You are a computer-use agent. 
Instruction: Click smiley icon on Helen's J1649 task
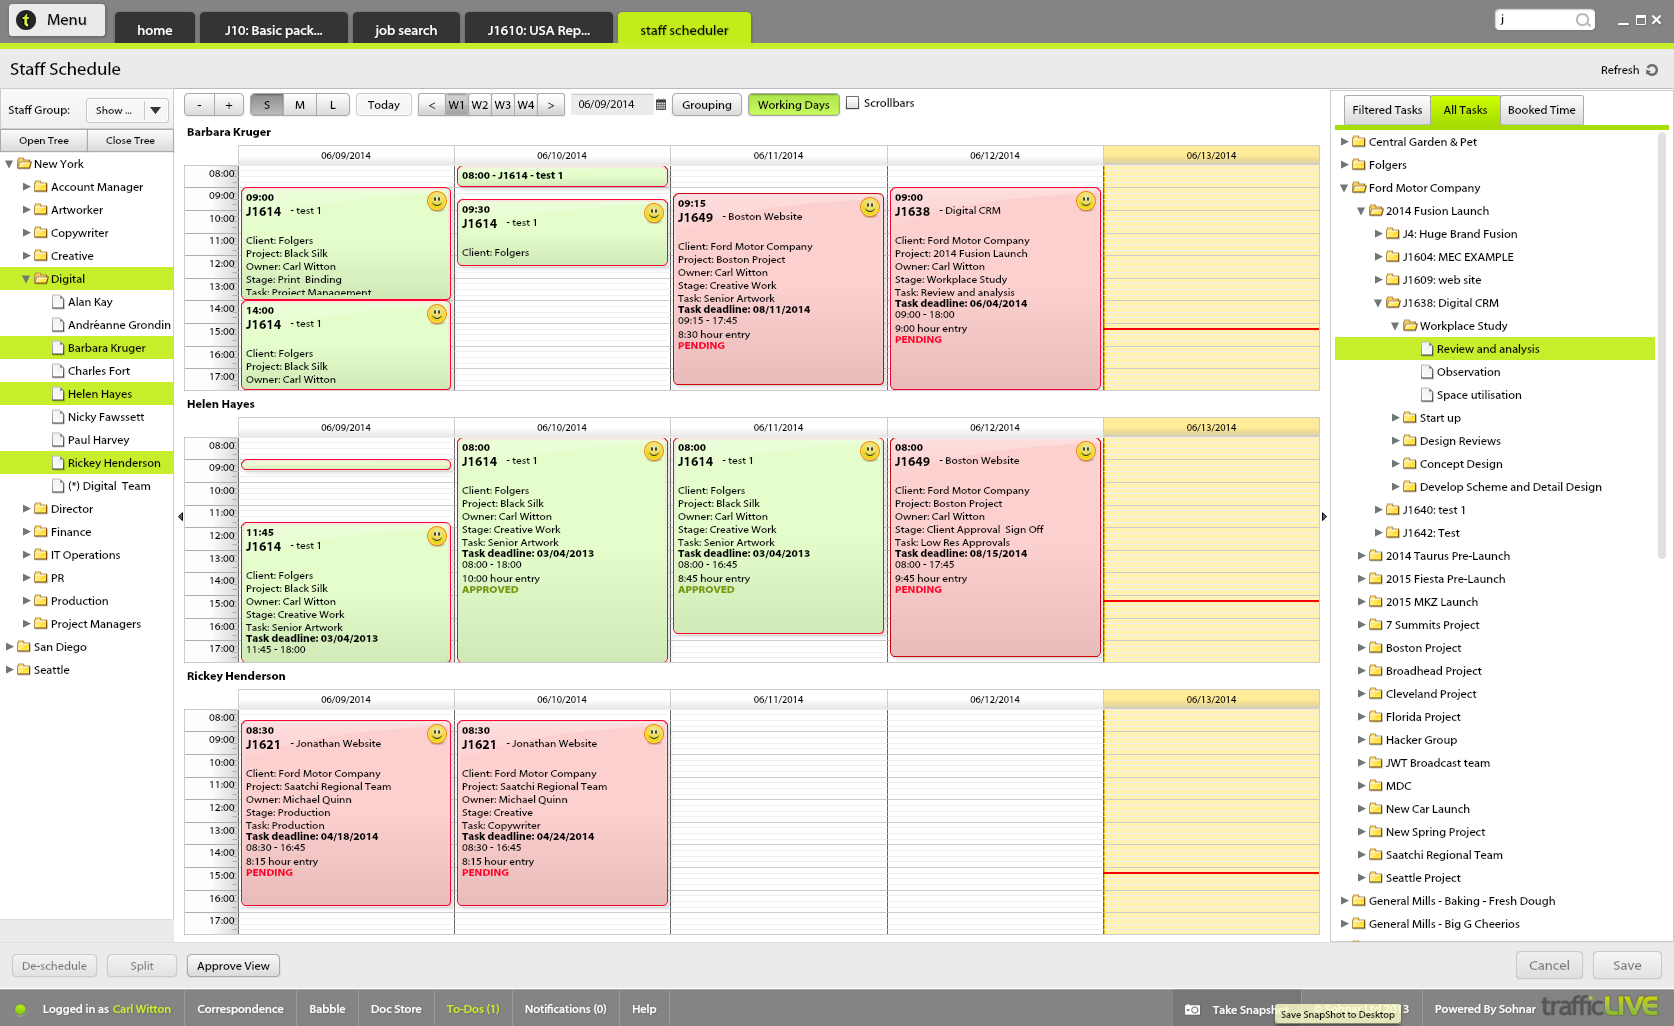click(x=1085, y=451)
